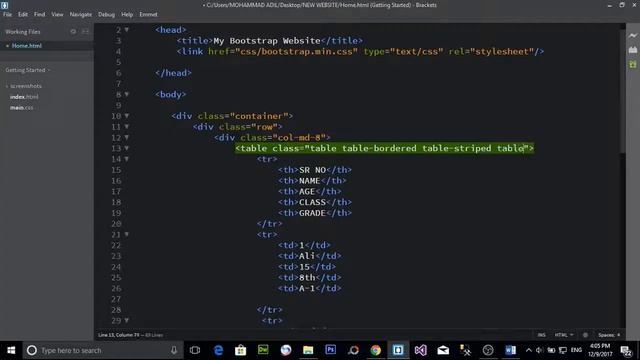Collapse tr fold on line 14
The height and width of the screenshot is (360, 640).
point(127,159)
